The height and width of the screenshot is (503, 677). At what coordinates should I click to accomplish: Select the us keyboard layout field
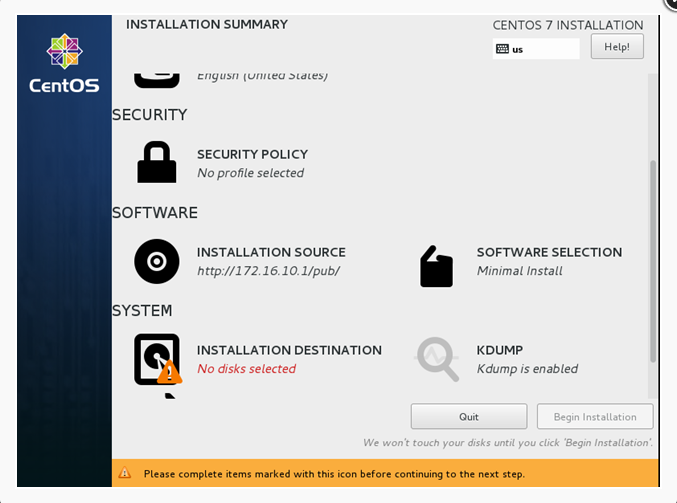click(x=536, y=49)
